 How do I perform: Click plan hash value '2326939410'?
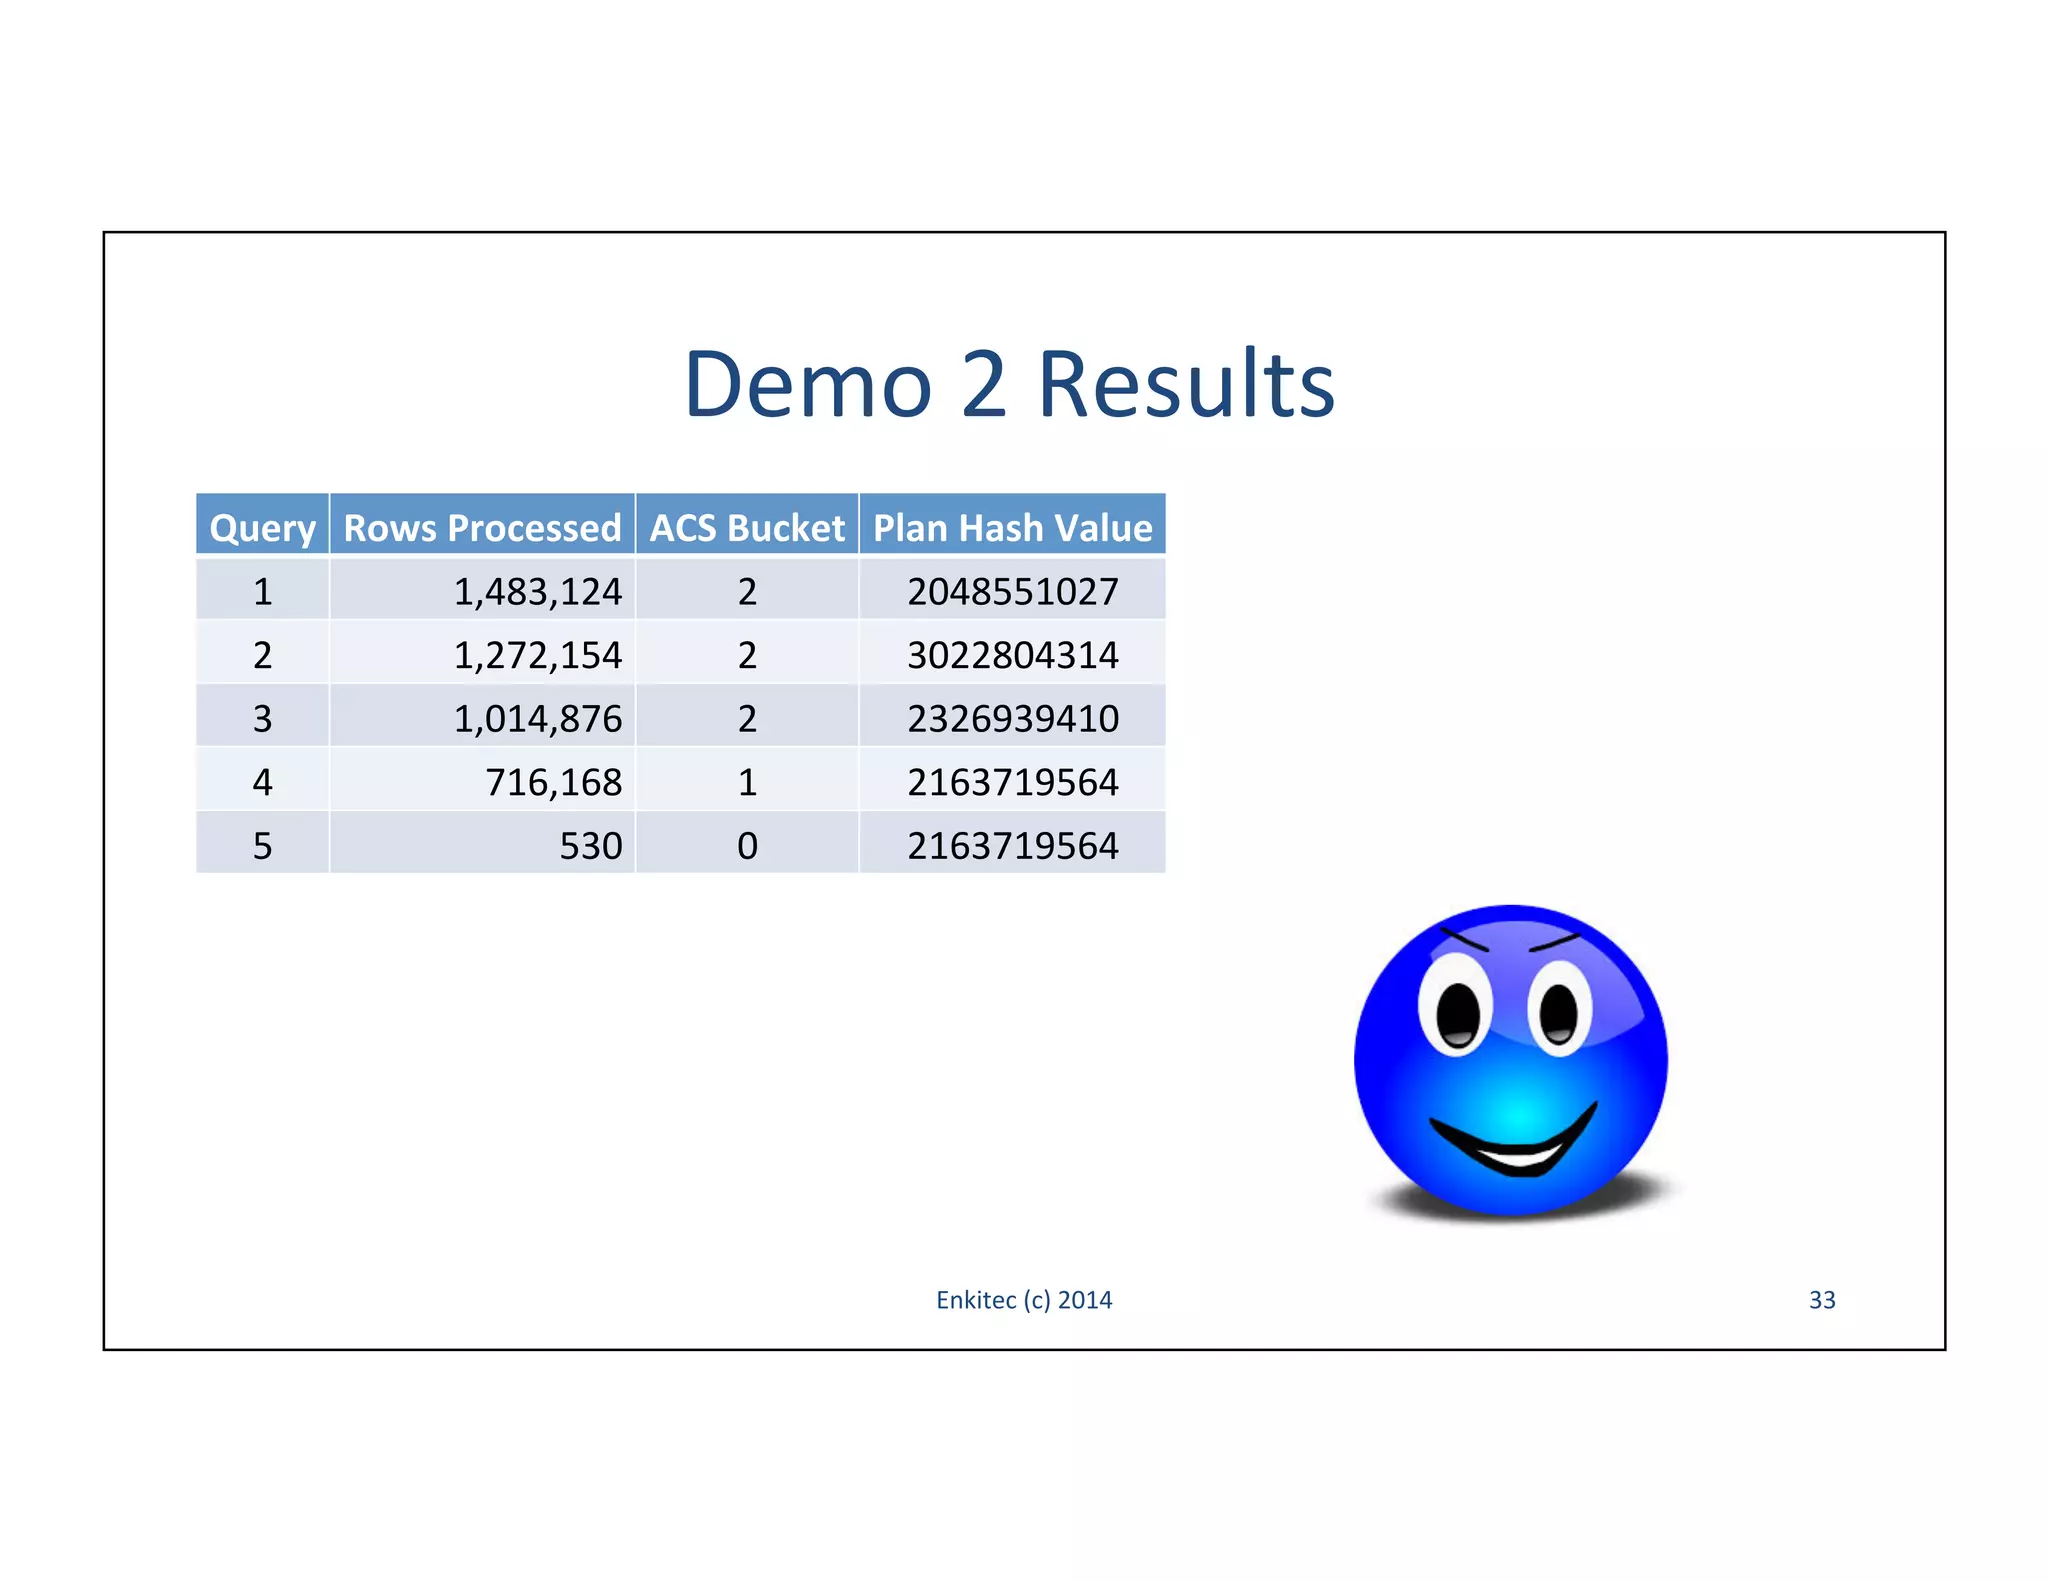click(x=1013, y=719)
